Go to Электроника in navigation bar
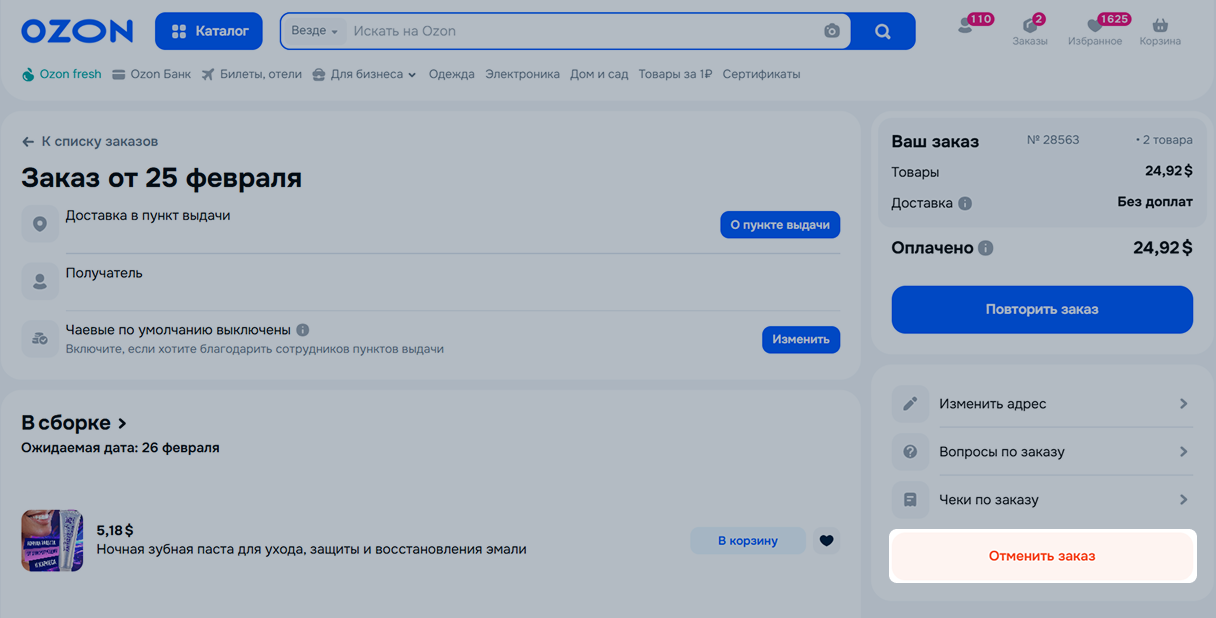Image resolution: width=1216 pixels, height=618 pixels. [522, 74]
